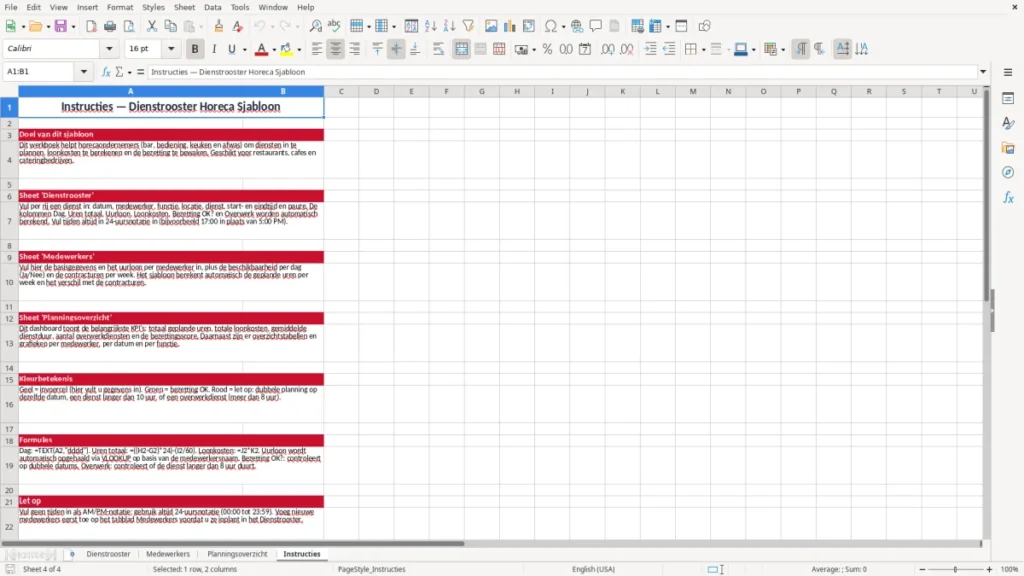This screenshot has height=576, width=1024.
Task: Save the document using the floppy disk icon
Action: [61, 26]
